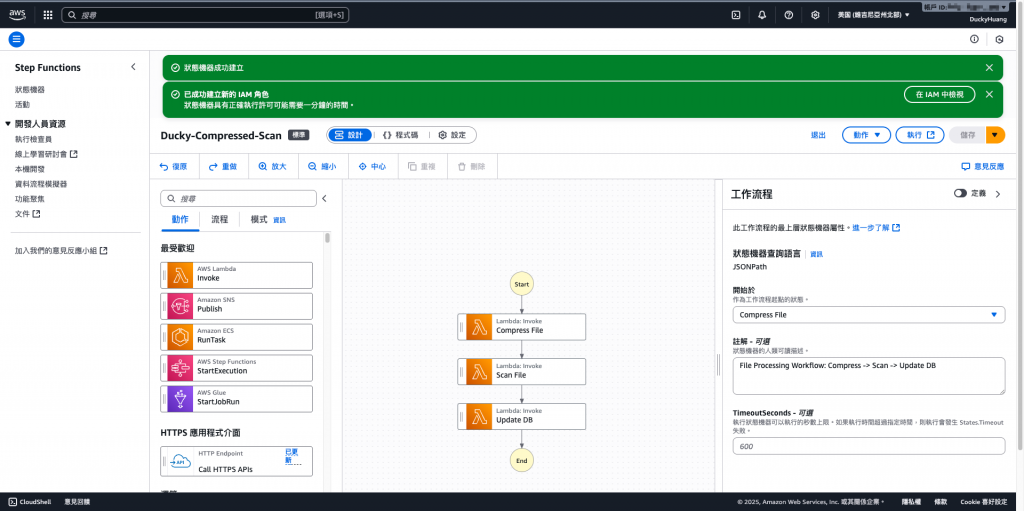Click the 放大 zoom in button
1024x511 pixels.
pos(272,167)
